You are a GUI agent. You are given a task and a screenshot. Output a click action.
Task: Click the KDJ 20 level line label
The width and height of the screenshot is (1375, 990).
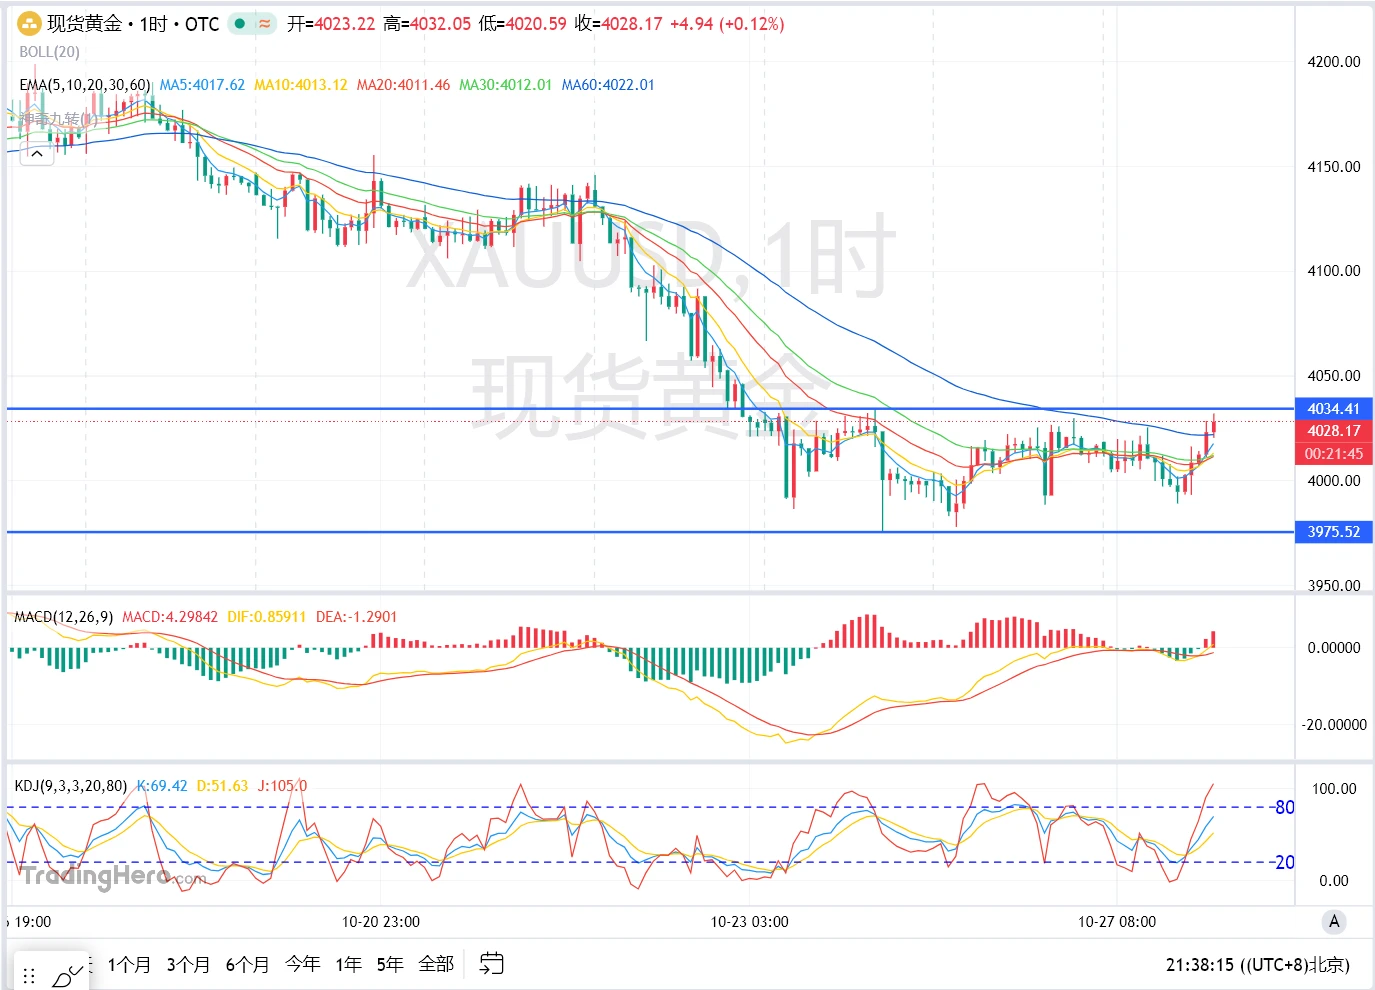tap(1284, 862)
